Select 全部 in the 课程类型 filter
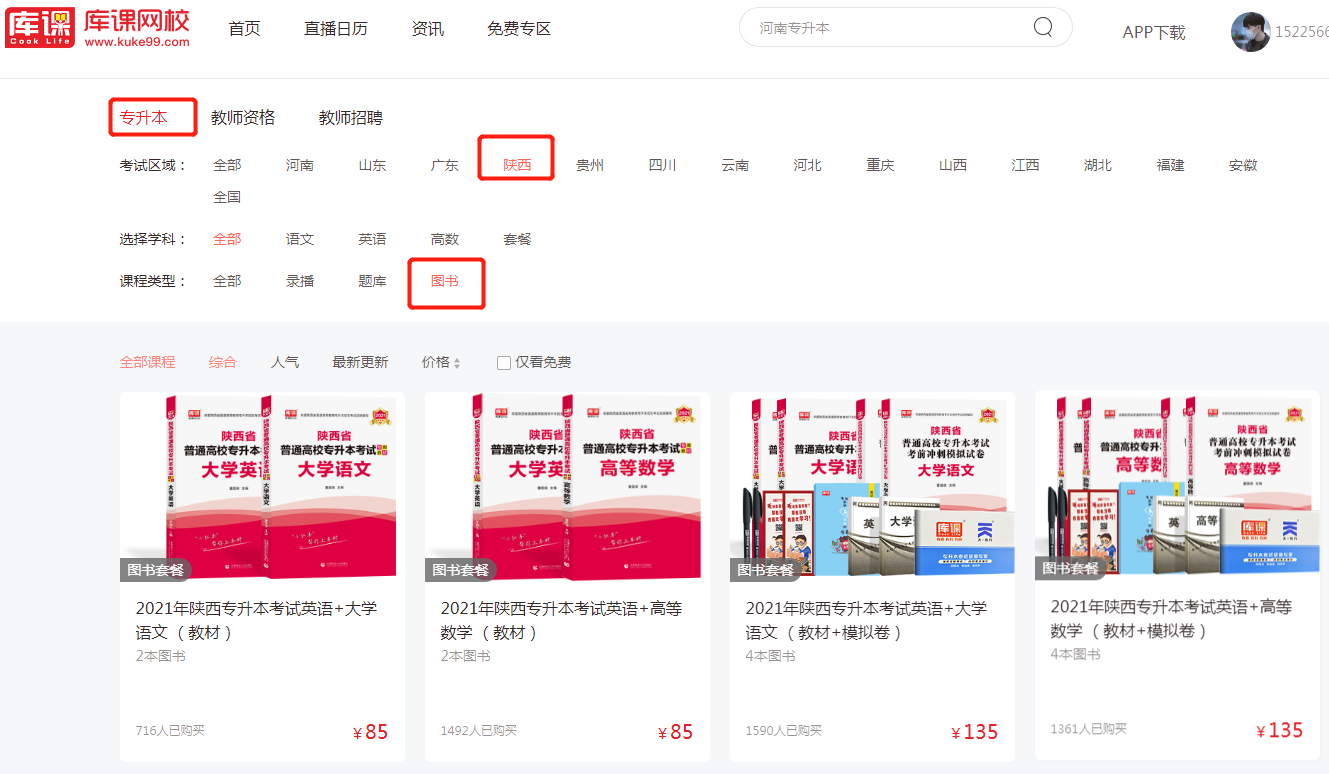This screenshot has height=774, width=1329. click(227, 281)
